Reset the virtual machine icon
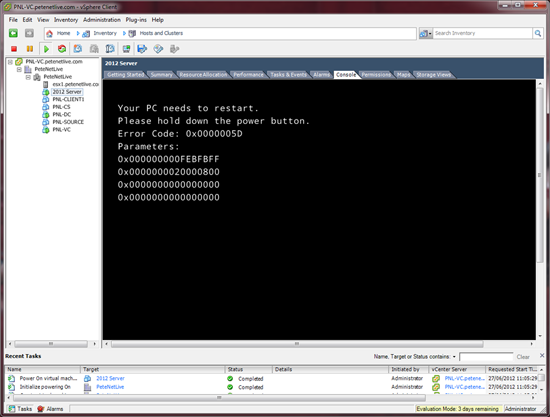Screen dimensions: 550x417 tap(62, 49)
